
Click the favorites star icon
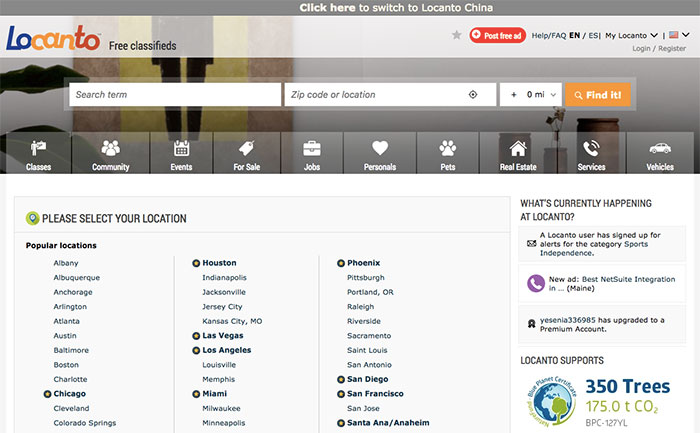tap(456, 35)
